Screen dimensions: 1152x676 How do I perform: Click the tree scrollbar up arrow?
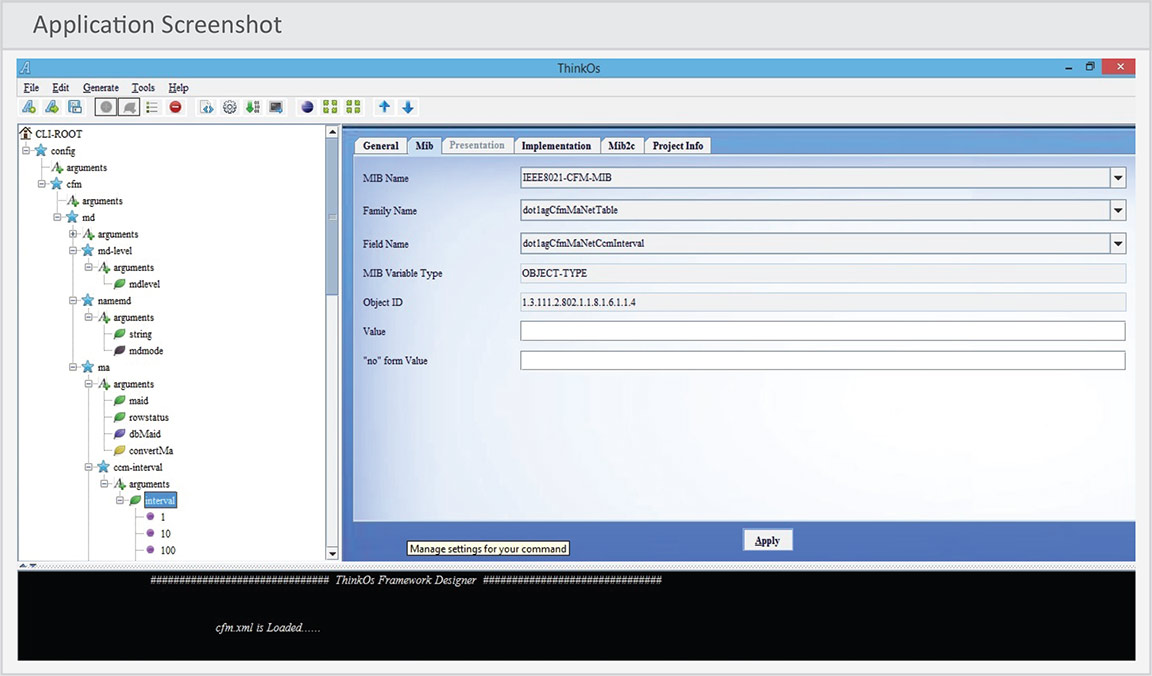coord(332,132)
